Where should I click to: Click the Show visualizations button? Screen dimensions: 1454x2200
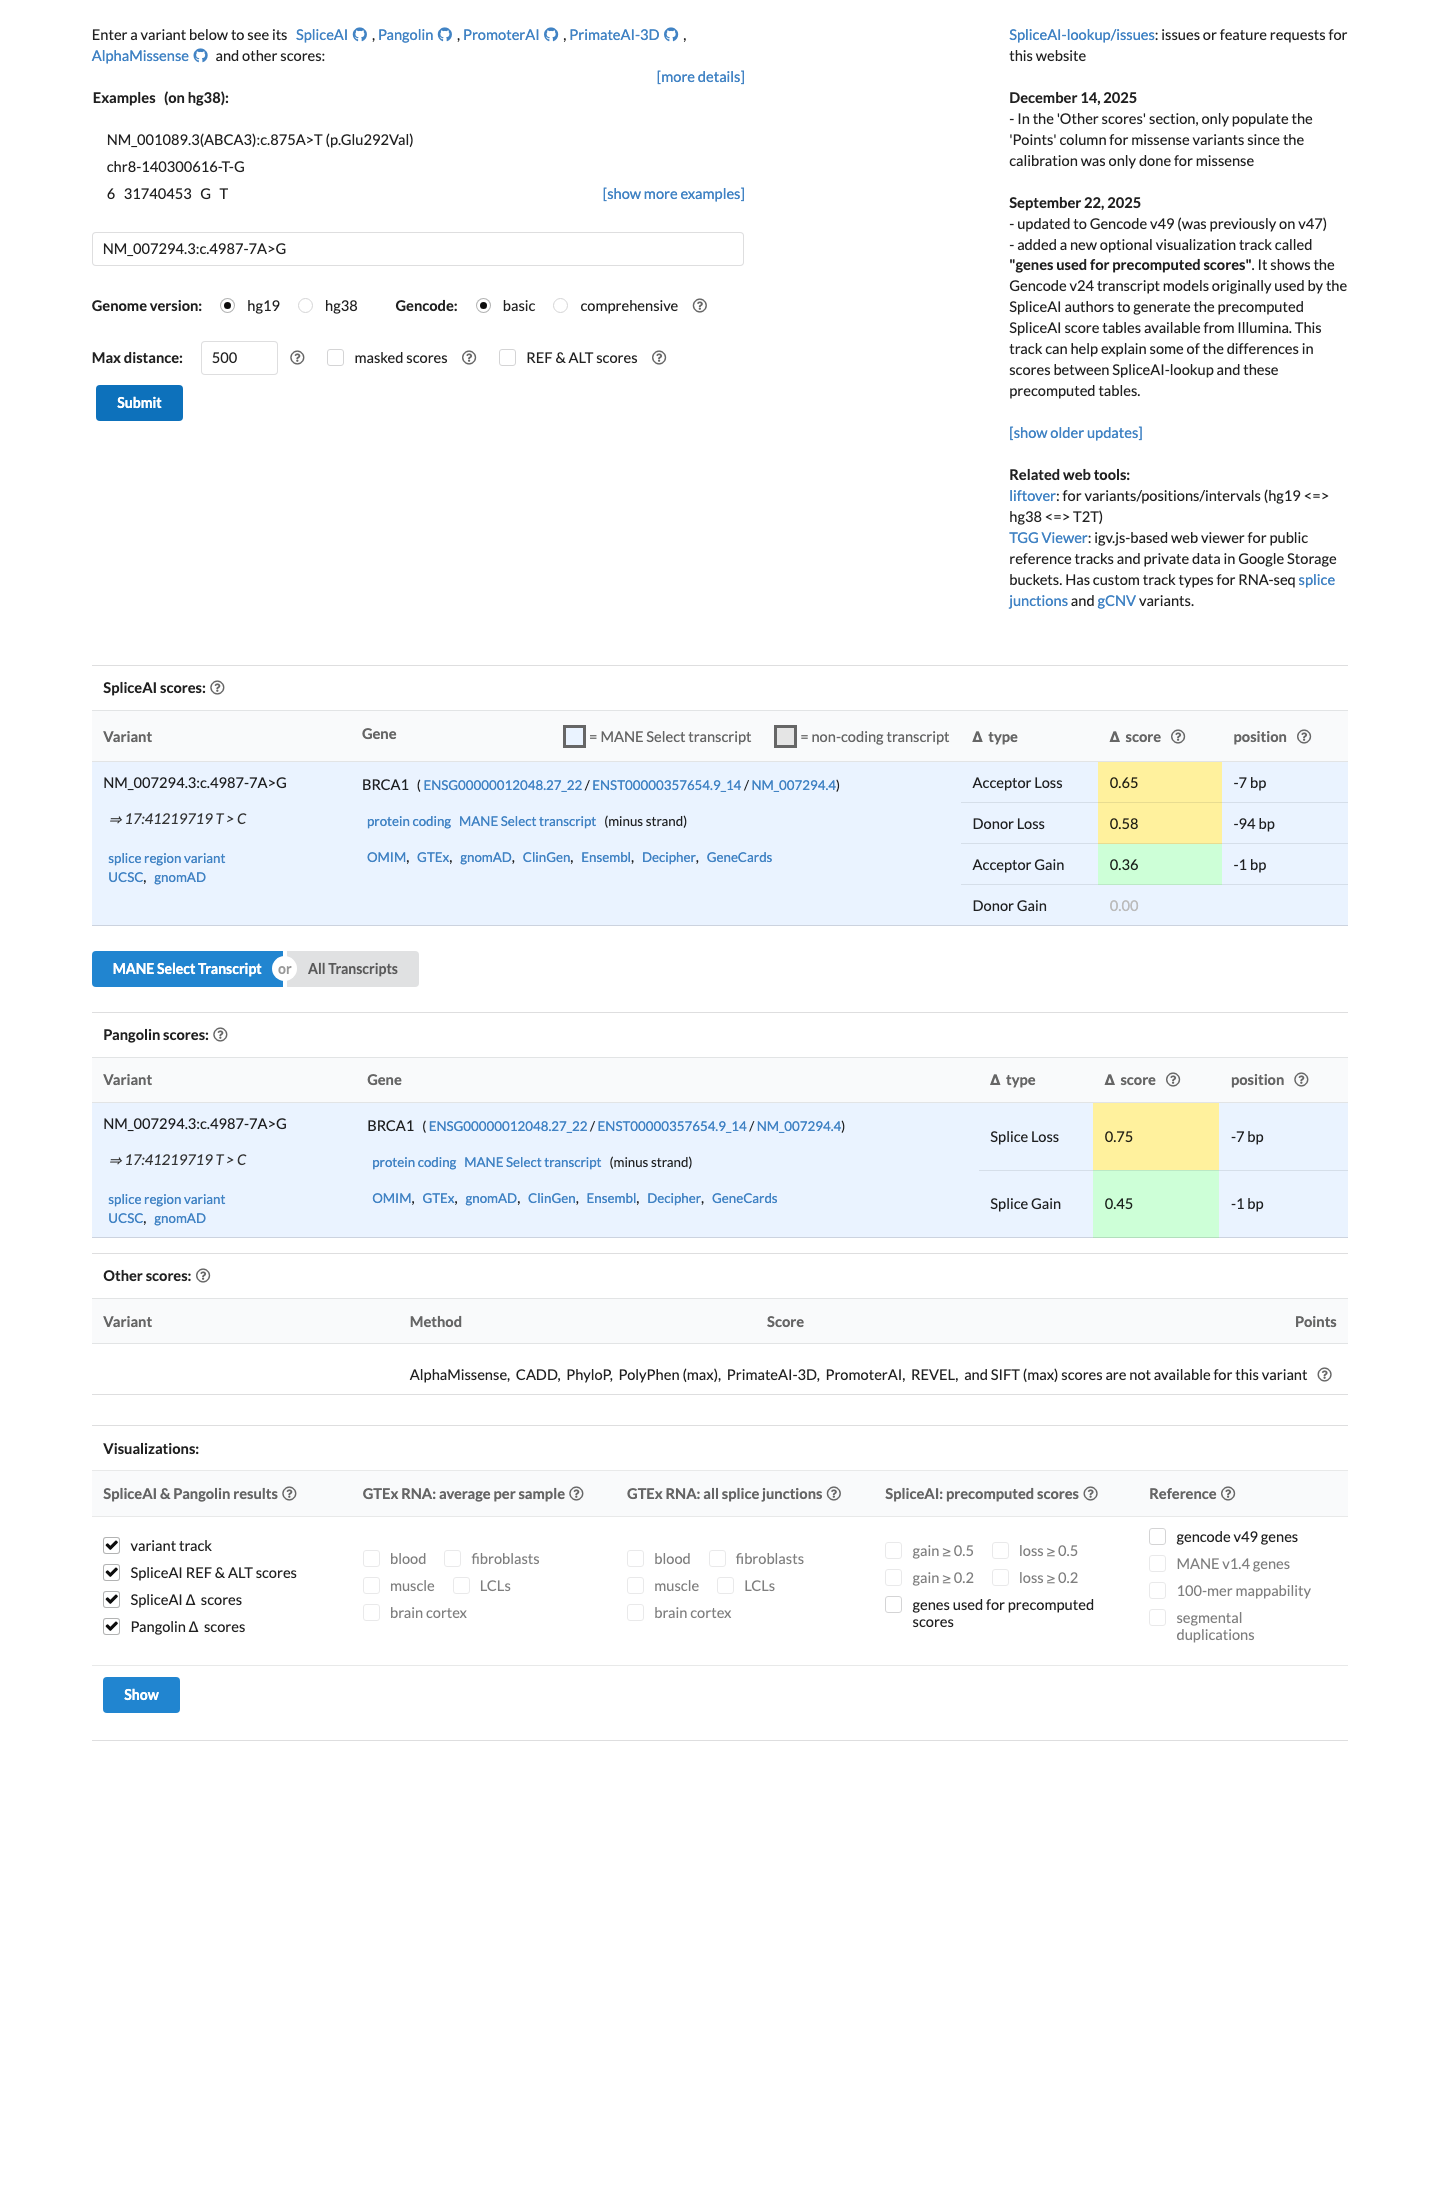141,1695
